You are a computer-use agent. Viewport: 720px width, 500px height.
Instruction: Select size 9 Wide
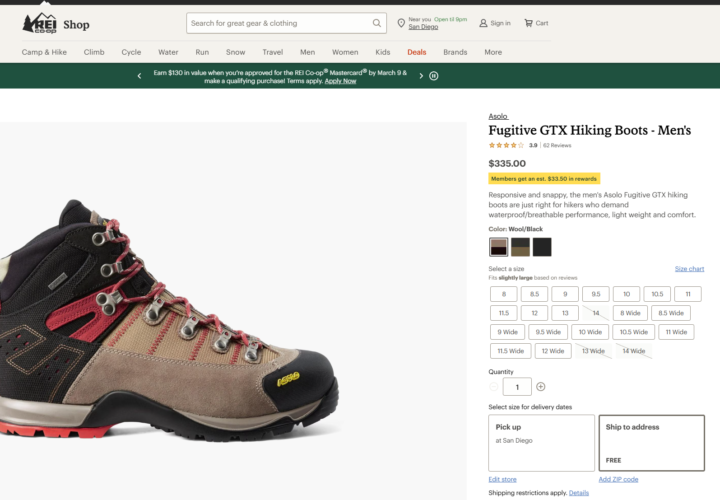(507, 332)
